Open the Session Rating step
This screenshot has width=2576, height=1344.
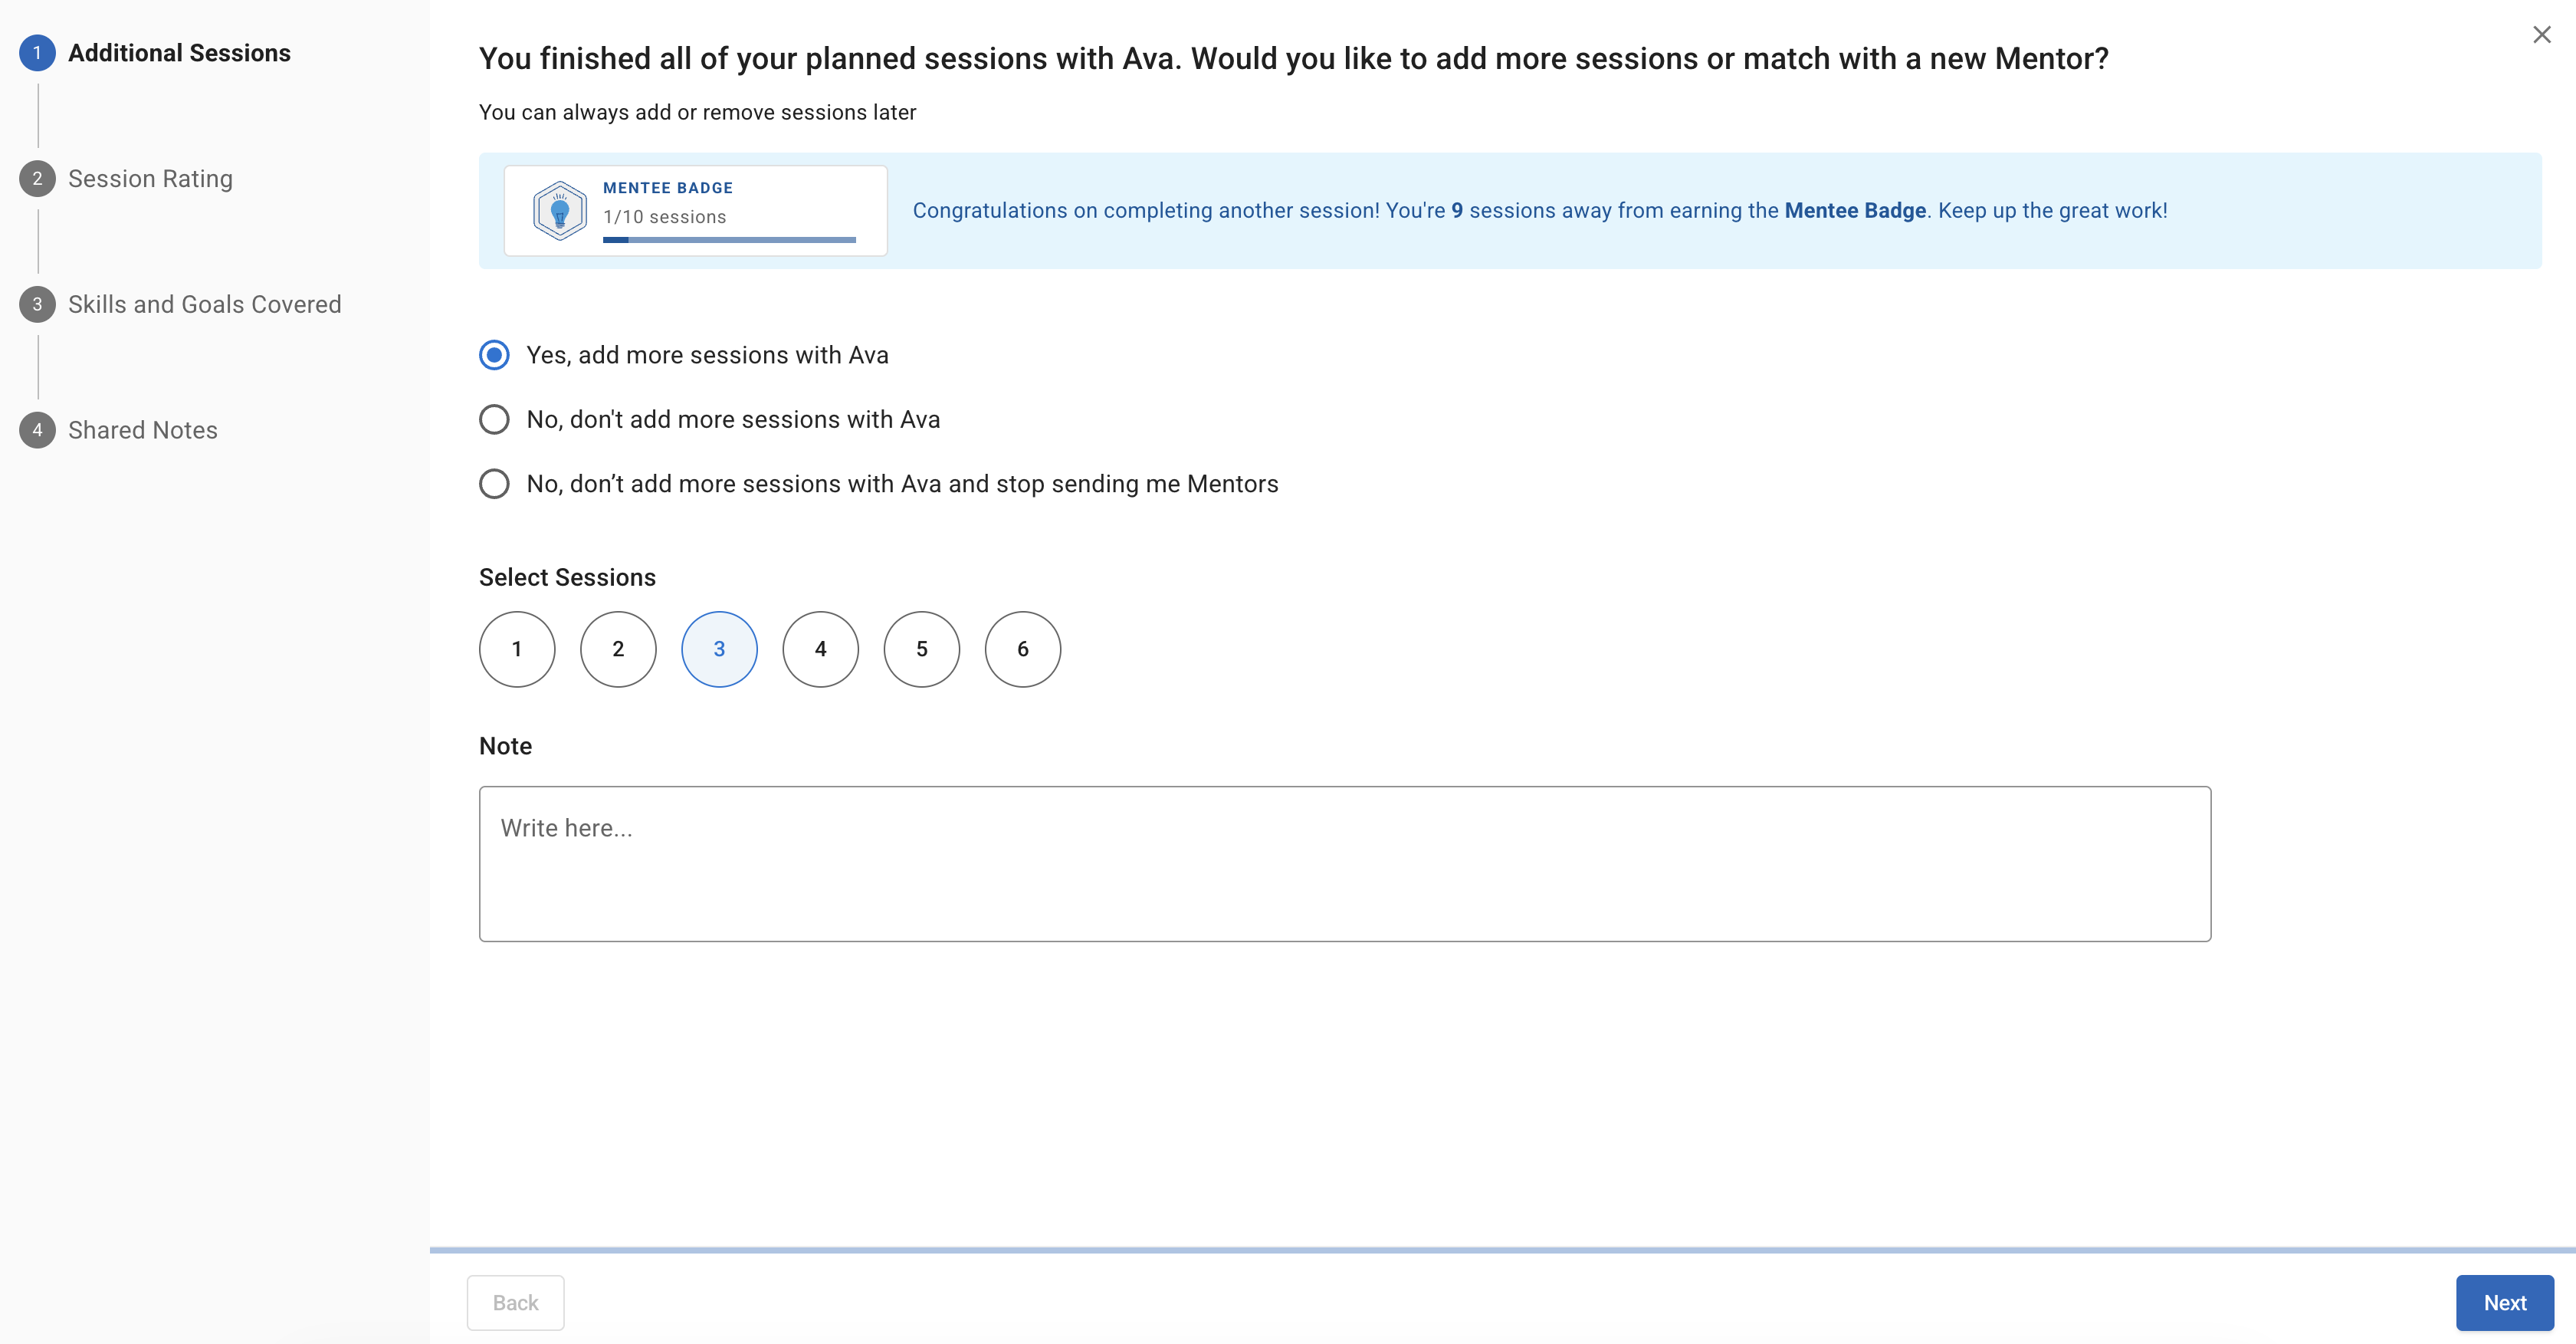tap(150, 179)
